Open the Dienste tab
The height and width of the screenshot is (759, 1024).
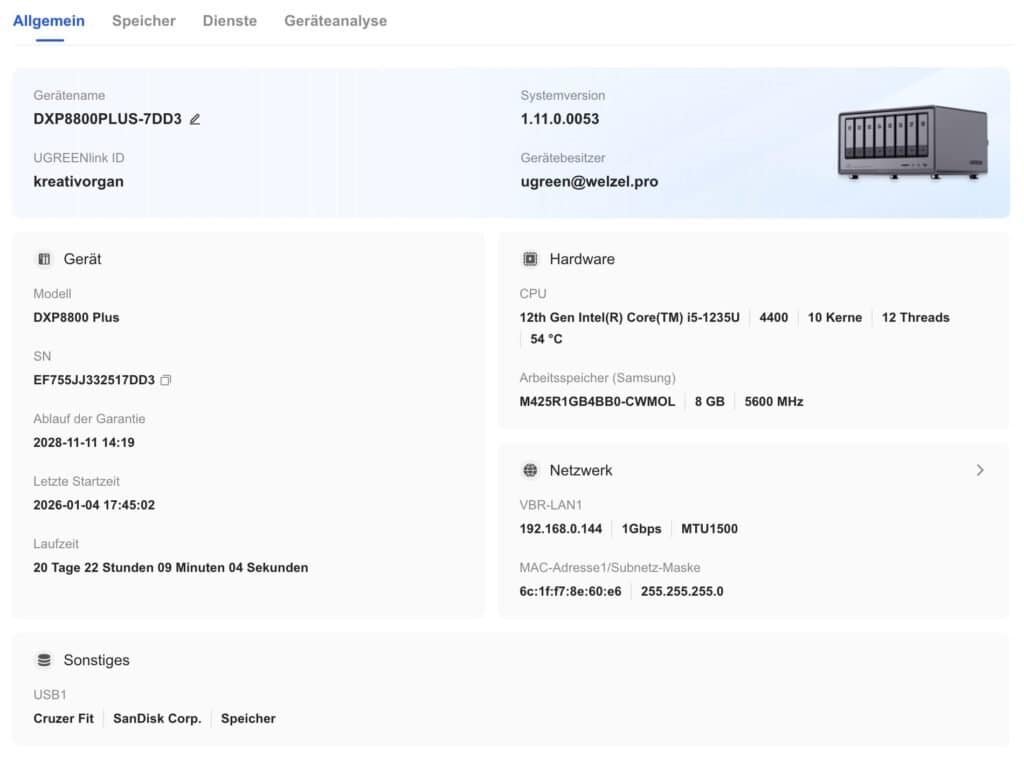pyautogui.click(x=229, y=21)
